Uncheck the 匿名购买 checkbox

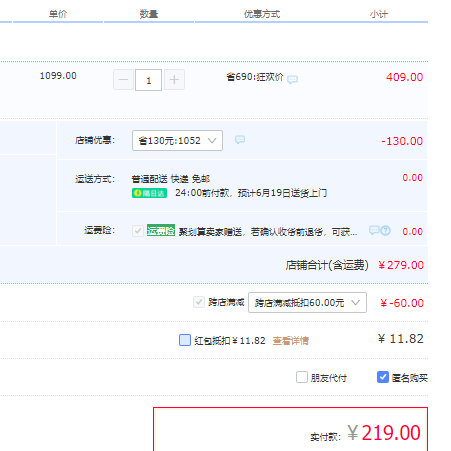click(x=383, y=377)
